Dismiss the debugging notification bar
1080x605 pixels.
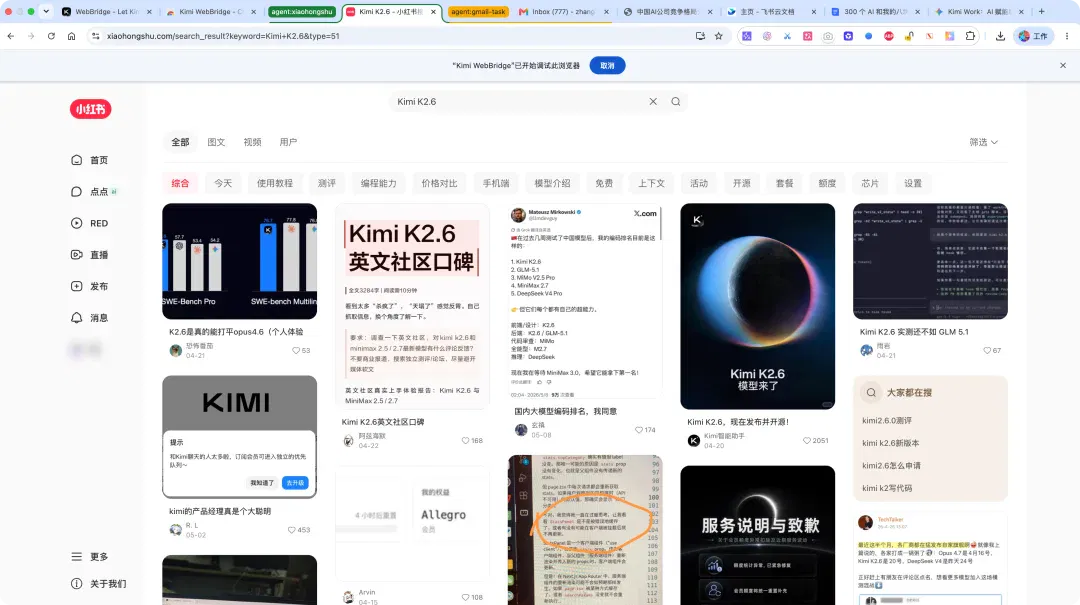(1063, 65)
